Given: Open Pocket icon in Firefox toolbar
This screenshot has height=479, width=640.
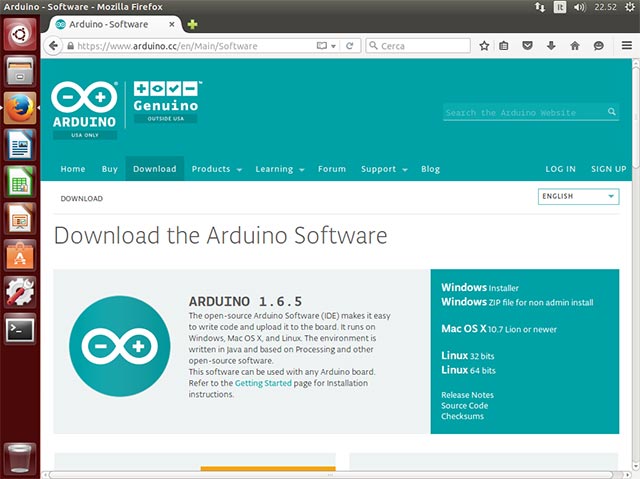Looking at the screenshot, I should click(527, 46).
